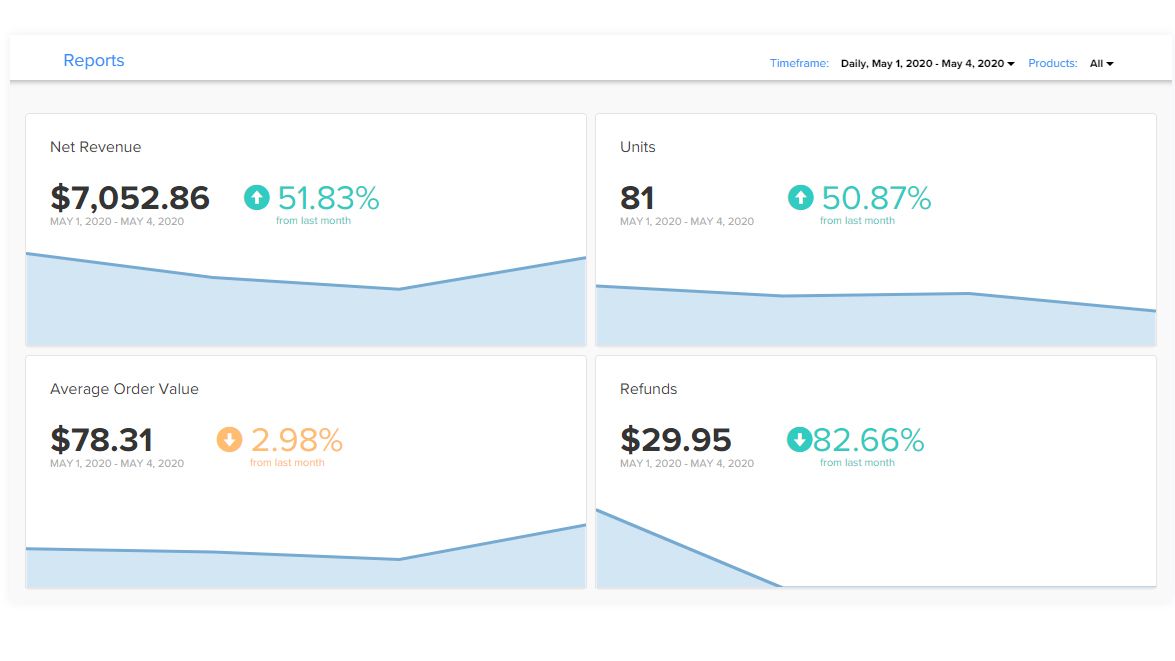This screenshot has width=1175, height=661.
Task: Click the Products label
Action: click(x=1052, y=64)
